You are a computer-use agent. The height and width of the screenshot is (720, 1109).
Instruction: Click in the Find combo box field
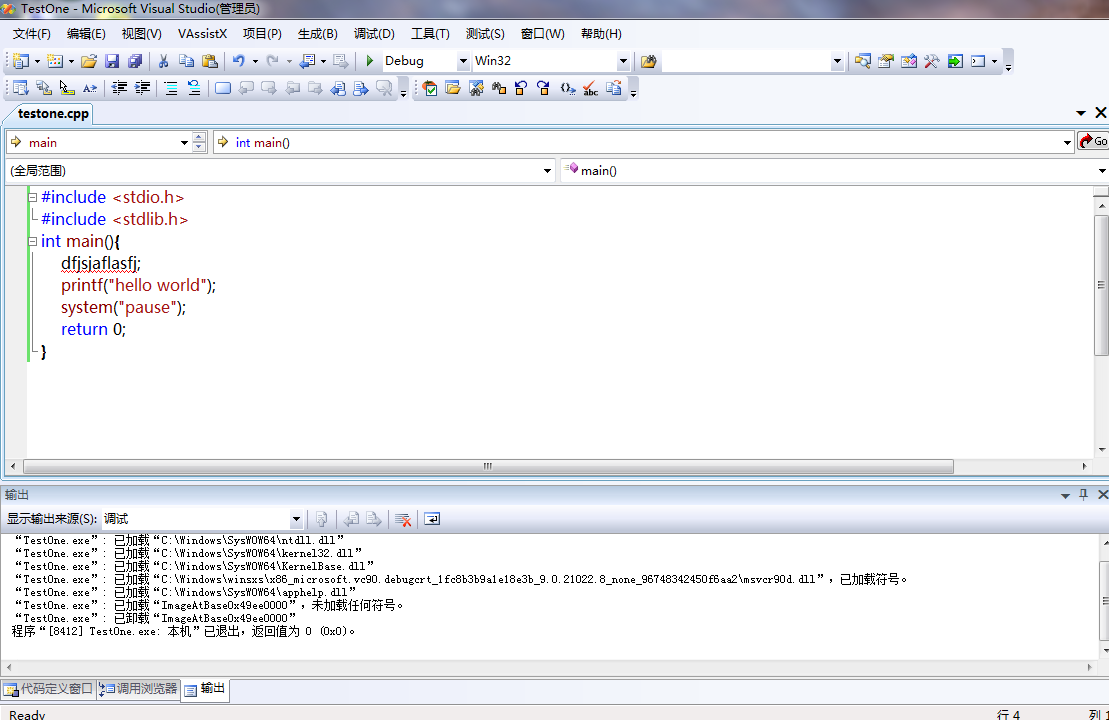[746, 61]
